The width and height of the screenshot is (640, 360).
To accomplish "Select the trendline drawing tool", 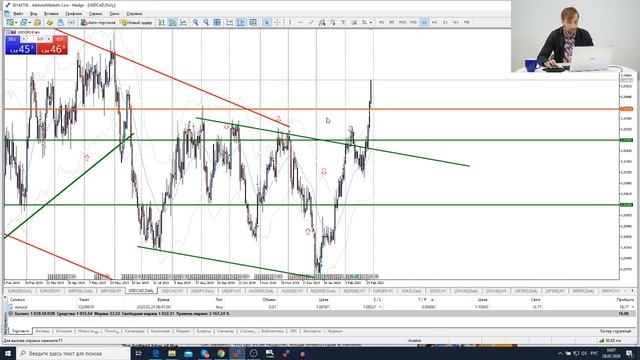I will coord(311,22).
